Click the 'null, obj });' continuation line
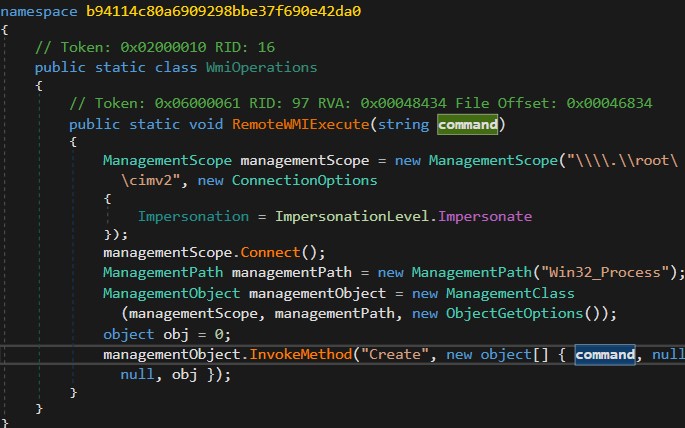685x428 pixels. coord(175,375)
